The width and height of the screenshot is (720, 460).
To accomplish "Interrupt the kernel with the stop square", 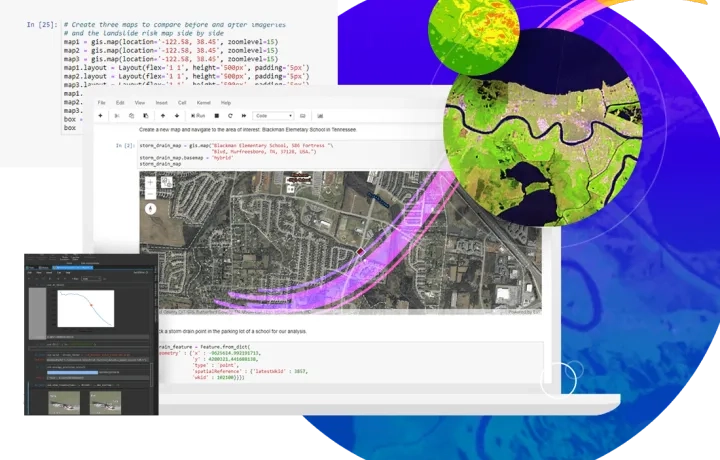I will point(217,116).
